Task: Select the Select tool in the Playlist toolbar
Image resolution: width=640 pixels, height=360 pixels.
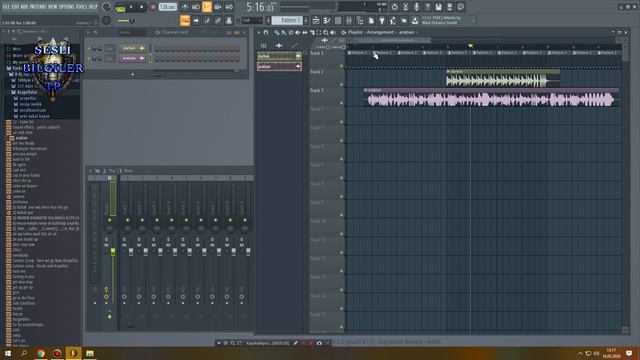Action: coord(319,32)
